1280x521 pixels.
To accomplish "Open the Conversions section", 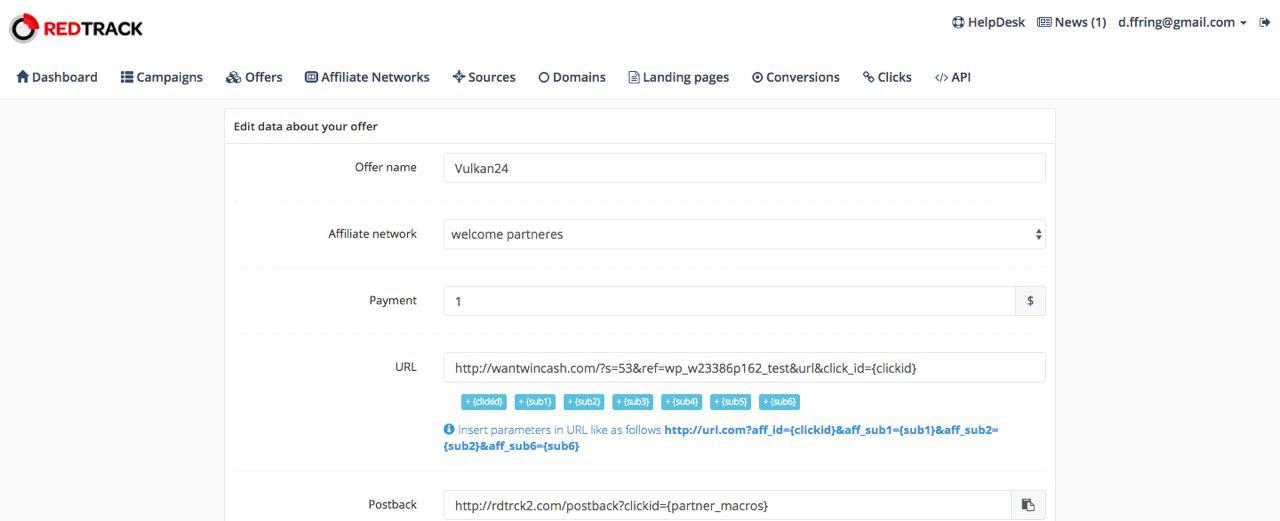I will [796, 77].
